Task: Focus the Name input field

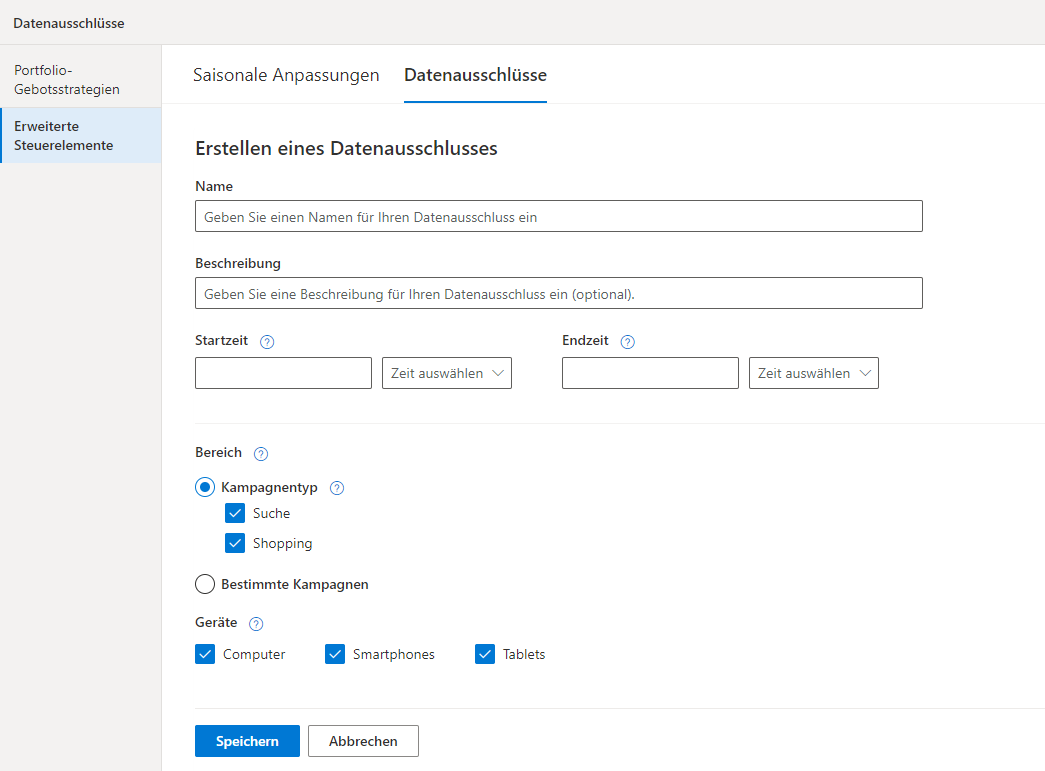Action: click(x=558, y=217)
